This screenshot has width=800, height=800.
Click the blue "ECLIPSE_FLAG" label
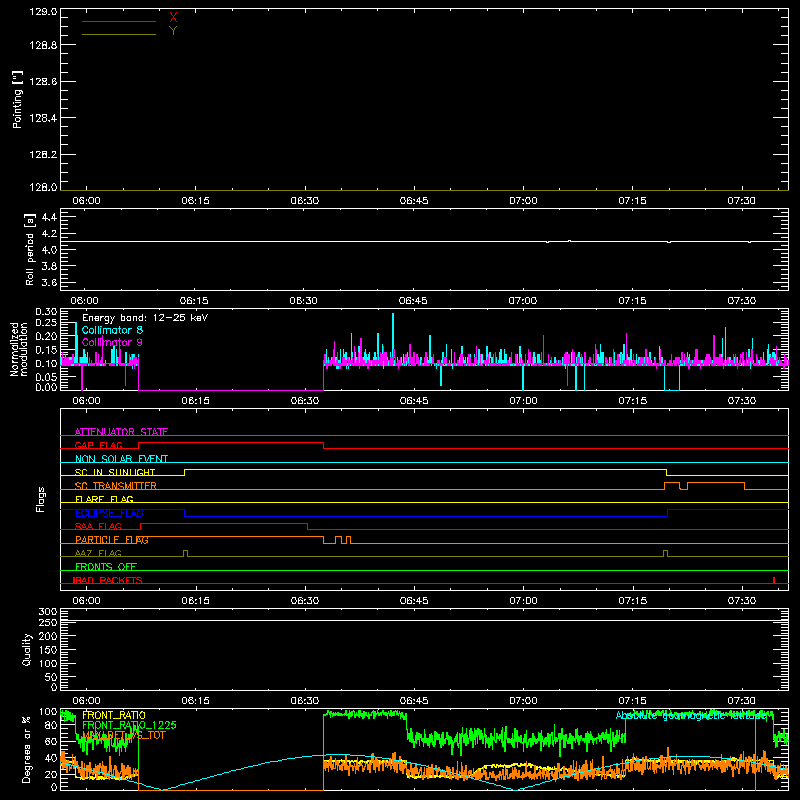pos(109,513)
